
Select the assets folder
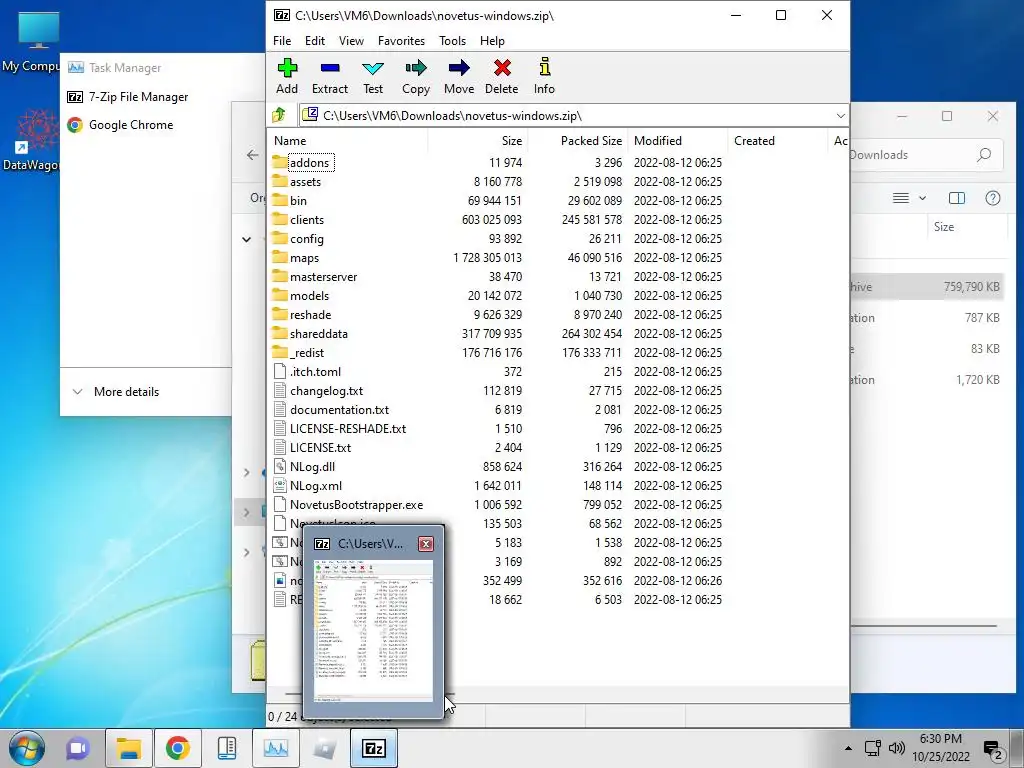coord(305,182)
